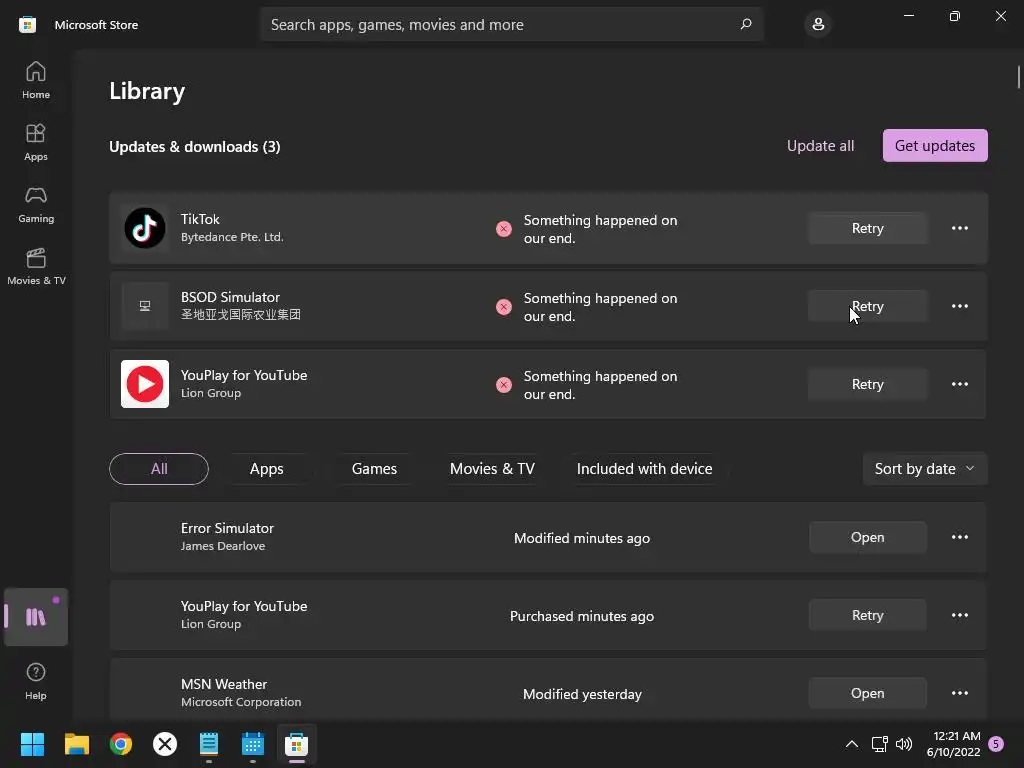This screenshot has width=1024, height=768.
Task: Open more options for YouPlay update row
Action: point(959,384)
